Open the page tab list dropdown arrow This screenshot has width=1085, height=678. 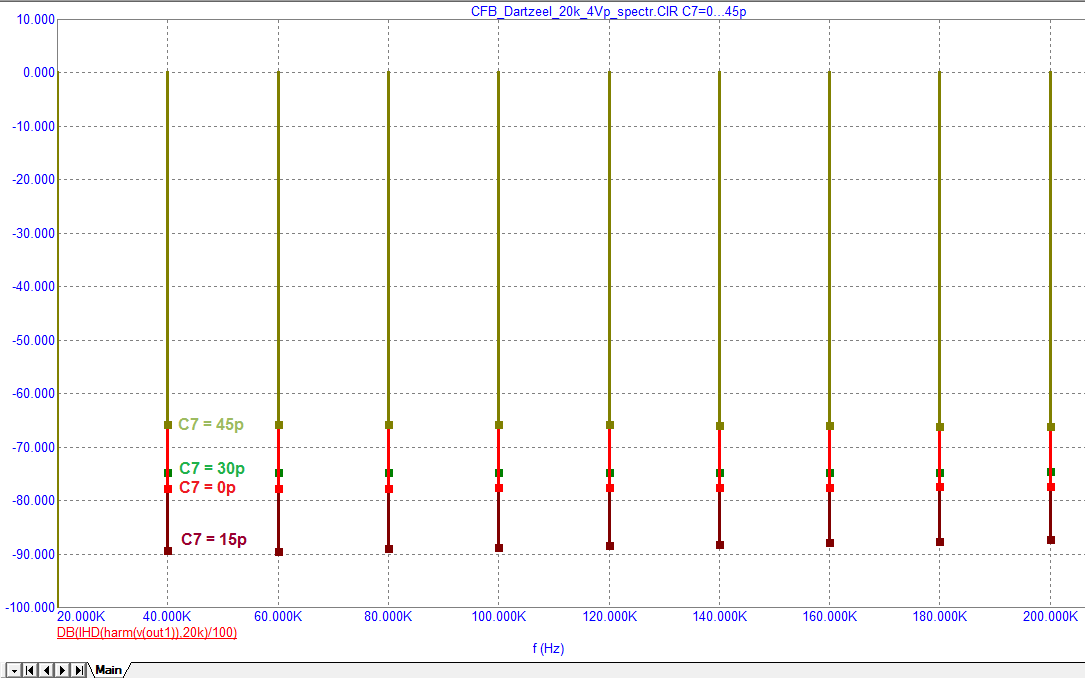point(13,670)
